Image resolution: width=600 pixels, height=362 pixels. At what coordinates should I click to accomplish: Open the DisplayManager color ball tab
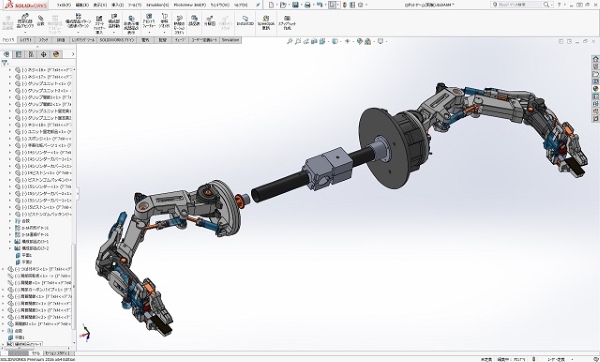pyautogui.click(x=56, y=54)
